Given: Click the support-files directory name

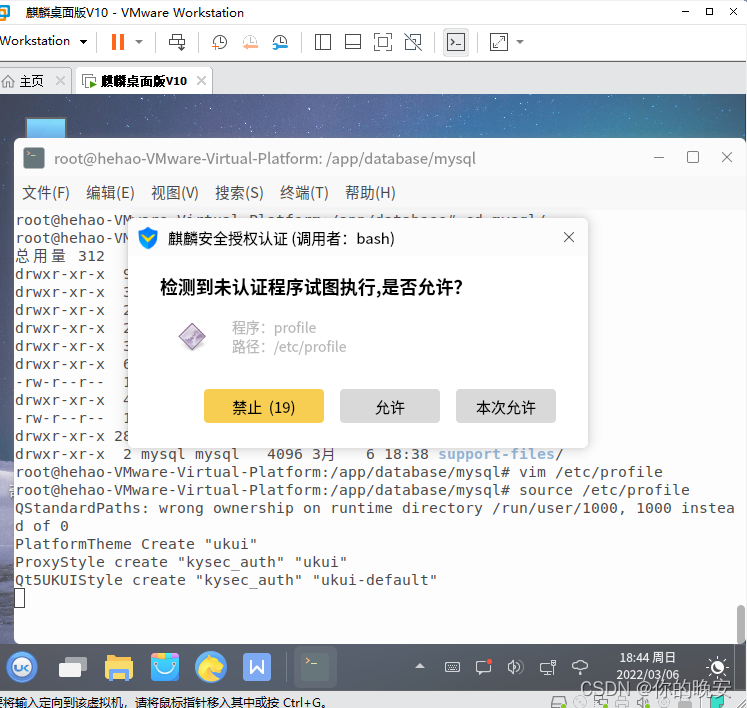Looking at the screenshot, I should coord(496,454).
